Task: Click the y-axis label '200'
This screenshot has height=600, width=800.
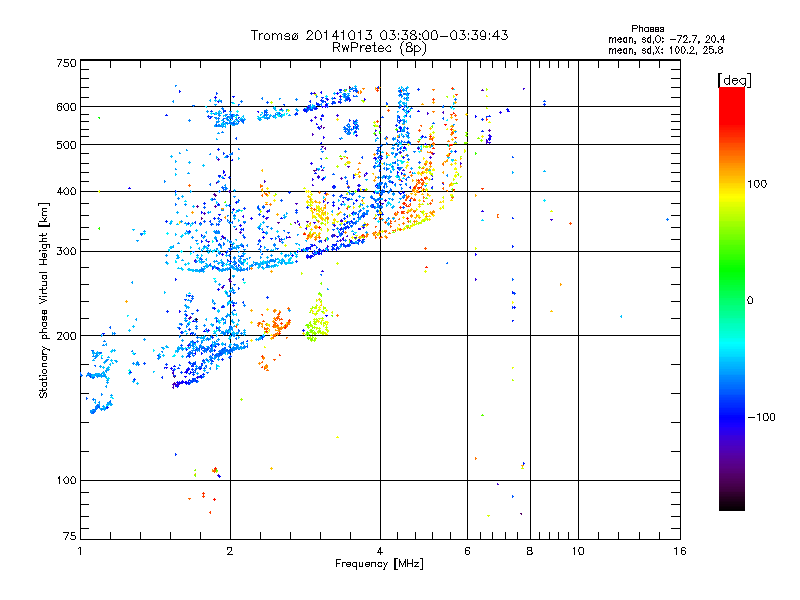Action: point(66,336)
